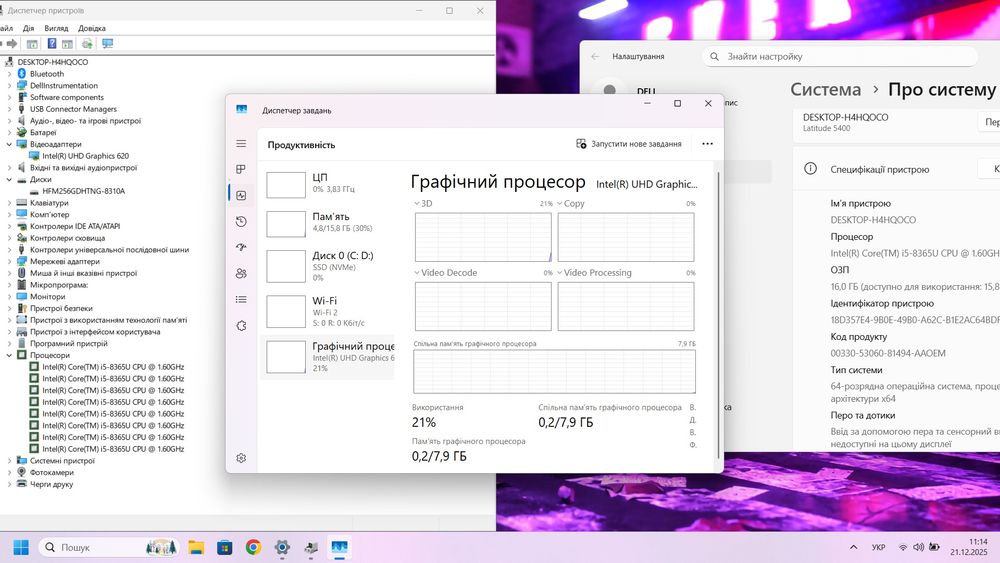Click Запустити нове завдання button
Viewport: 1000px width, 563px height.
[x=629, y=144]
